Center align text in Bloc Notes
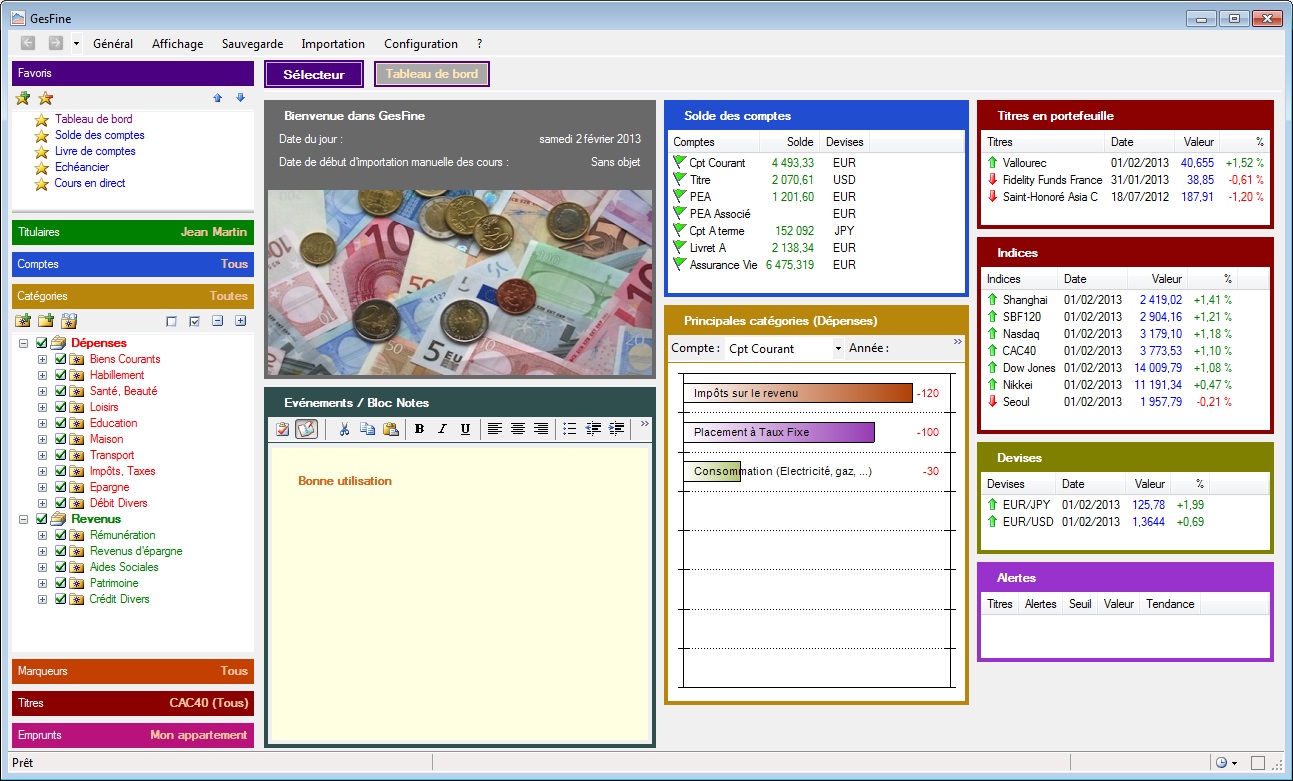Viewport: 1293px width, 781px height. [x=517, y=429]
